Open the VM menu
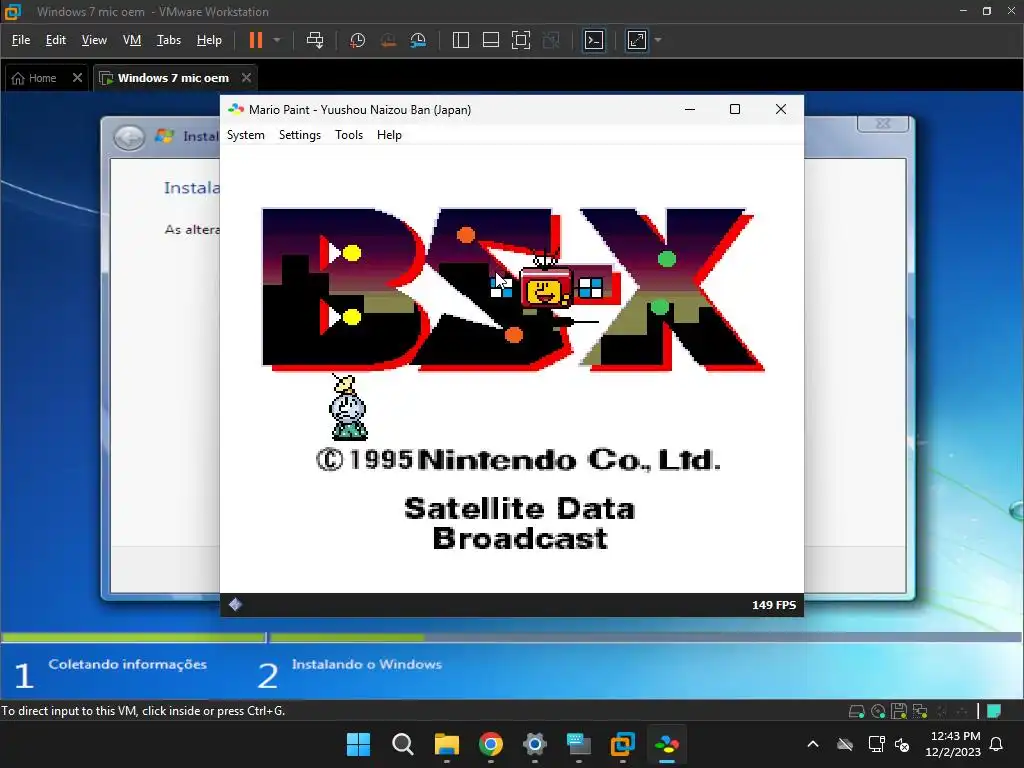The height and width of the screenshot is (768, 1024). pos(132,40)
